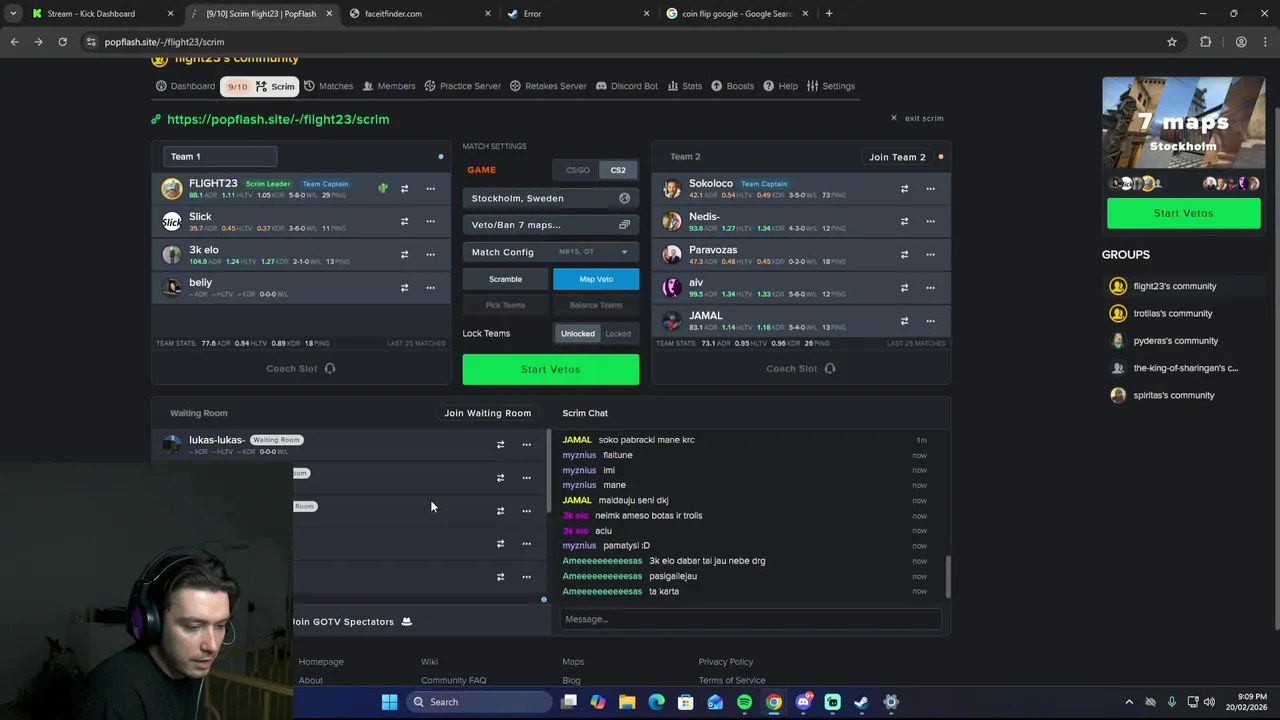1280x720 pixels.
Task: Open the Dashboard tab
Action: click(185, 86)
